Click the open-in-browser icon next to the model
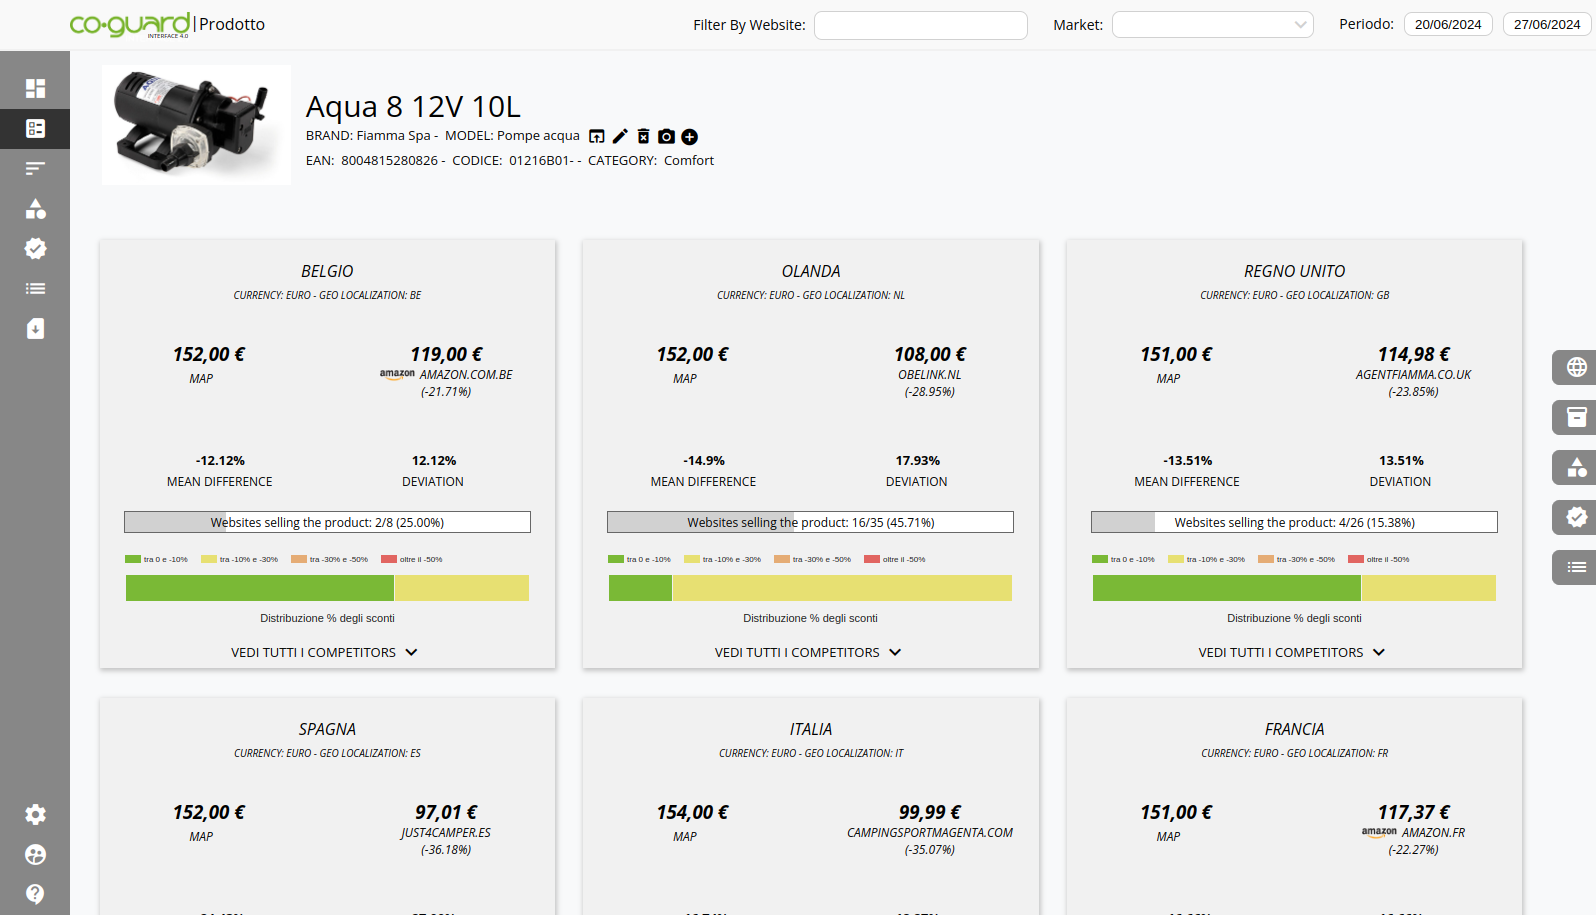This screenshot has width=1596, height=915. tap(597, 137)
